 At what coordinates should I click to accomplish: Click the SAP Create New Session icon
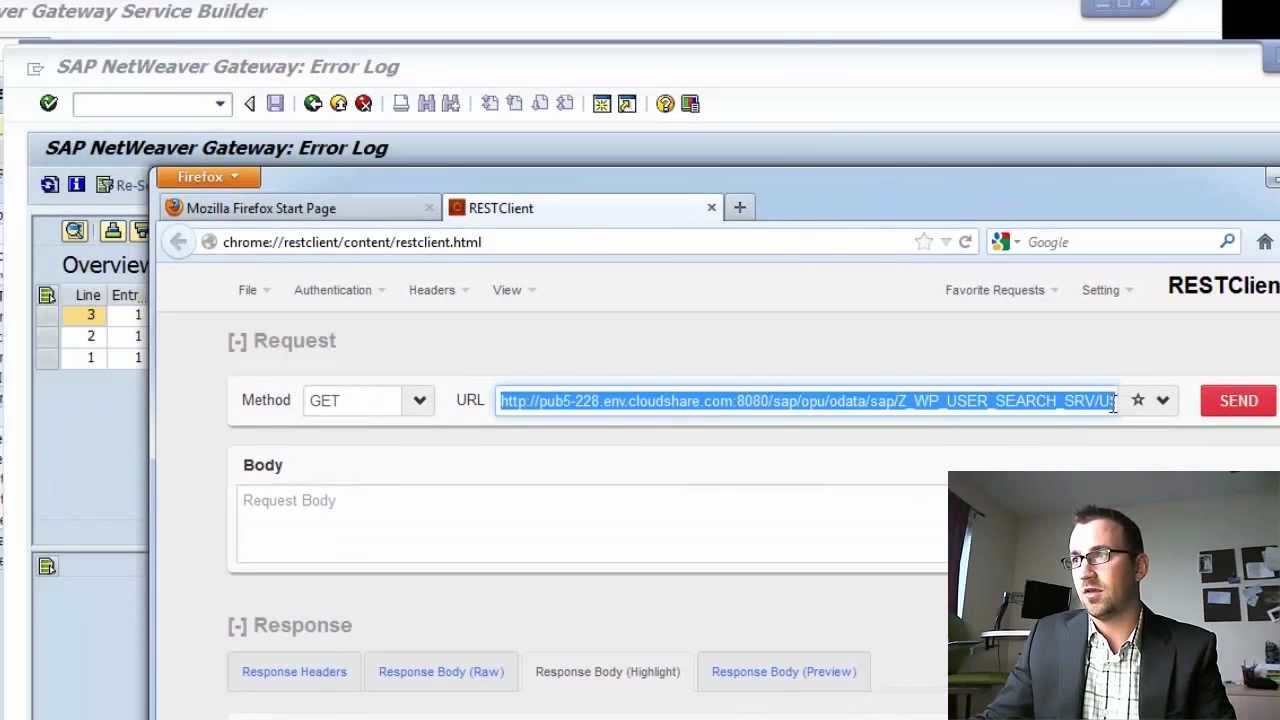click(602, 103)
